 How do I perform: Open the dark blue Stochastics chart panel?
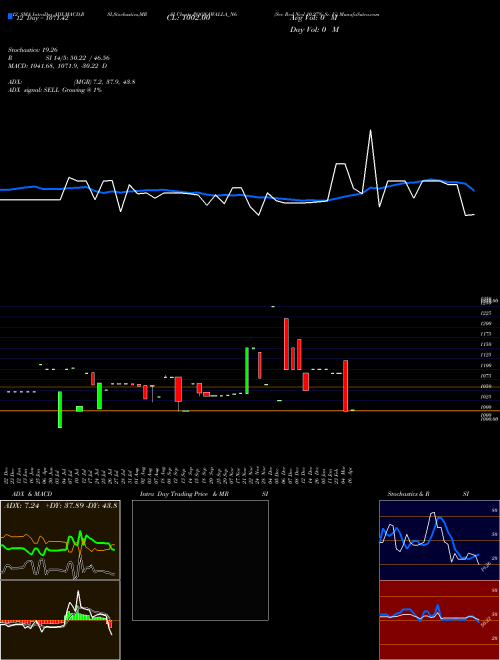click(x=439, y=540)
